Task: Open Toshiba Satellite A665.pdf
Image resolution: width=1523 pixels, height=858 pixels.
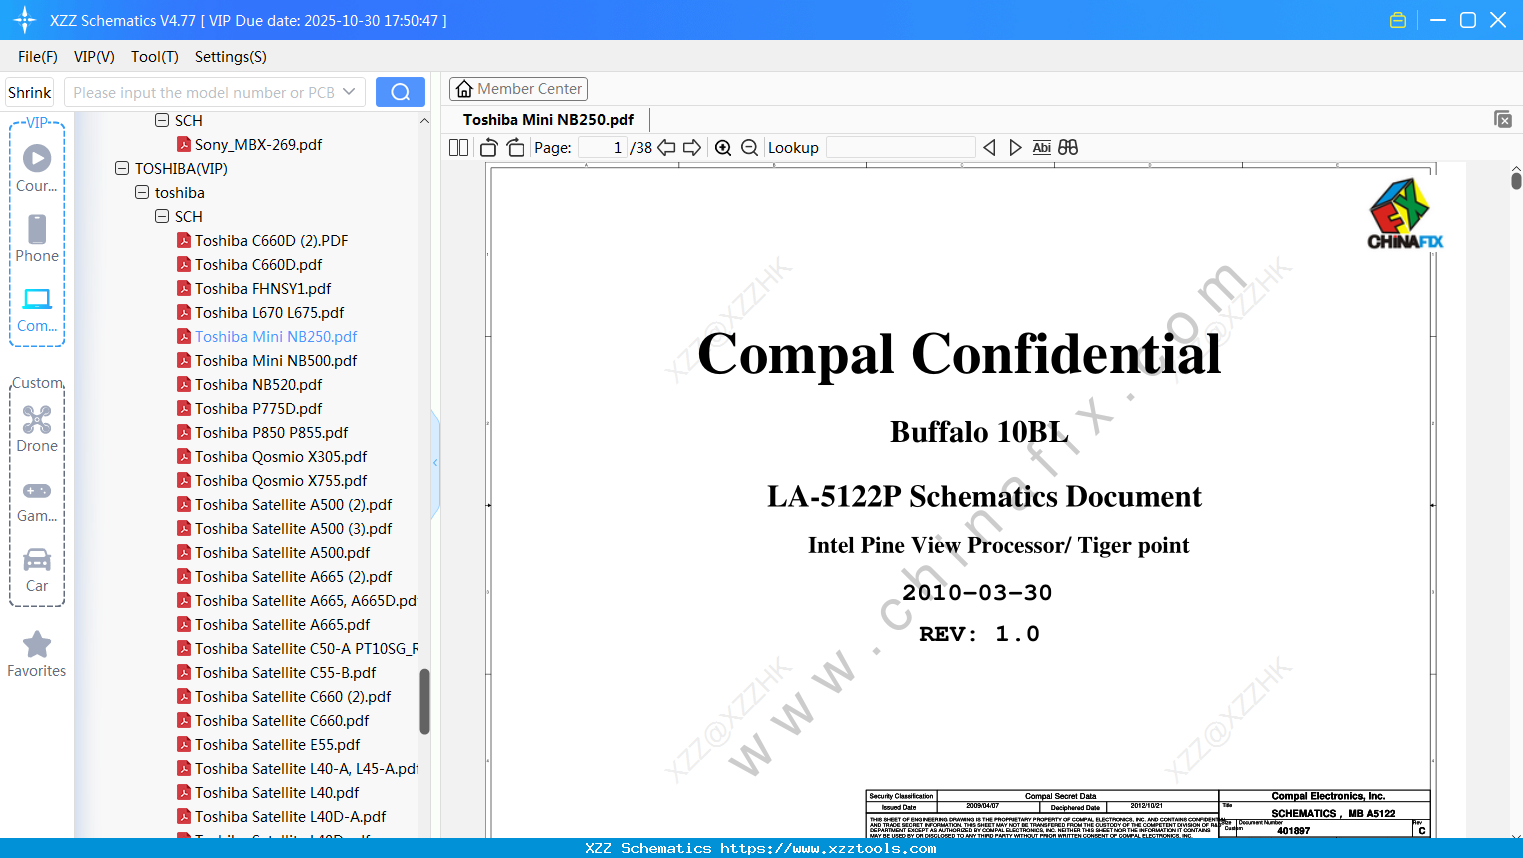Action: click(x=283, y=625)
